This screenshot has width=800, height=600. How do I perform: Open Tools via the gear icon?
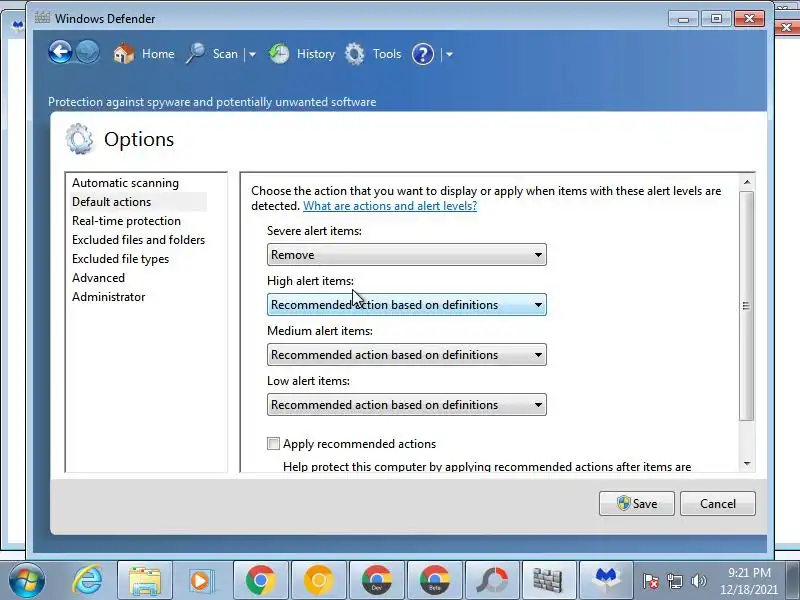point(355,54)
